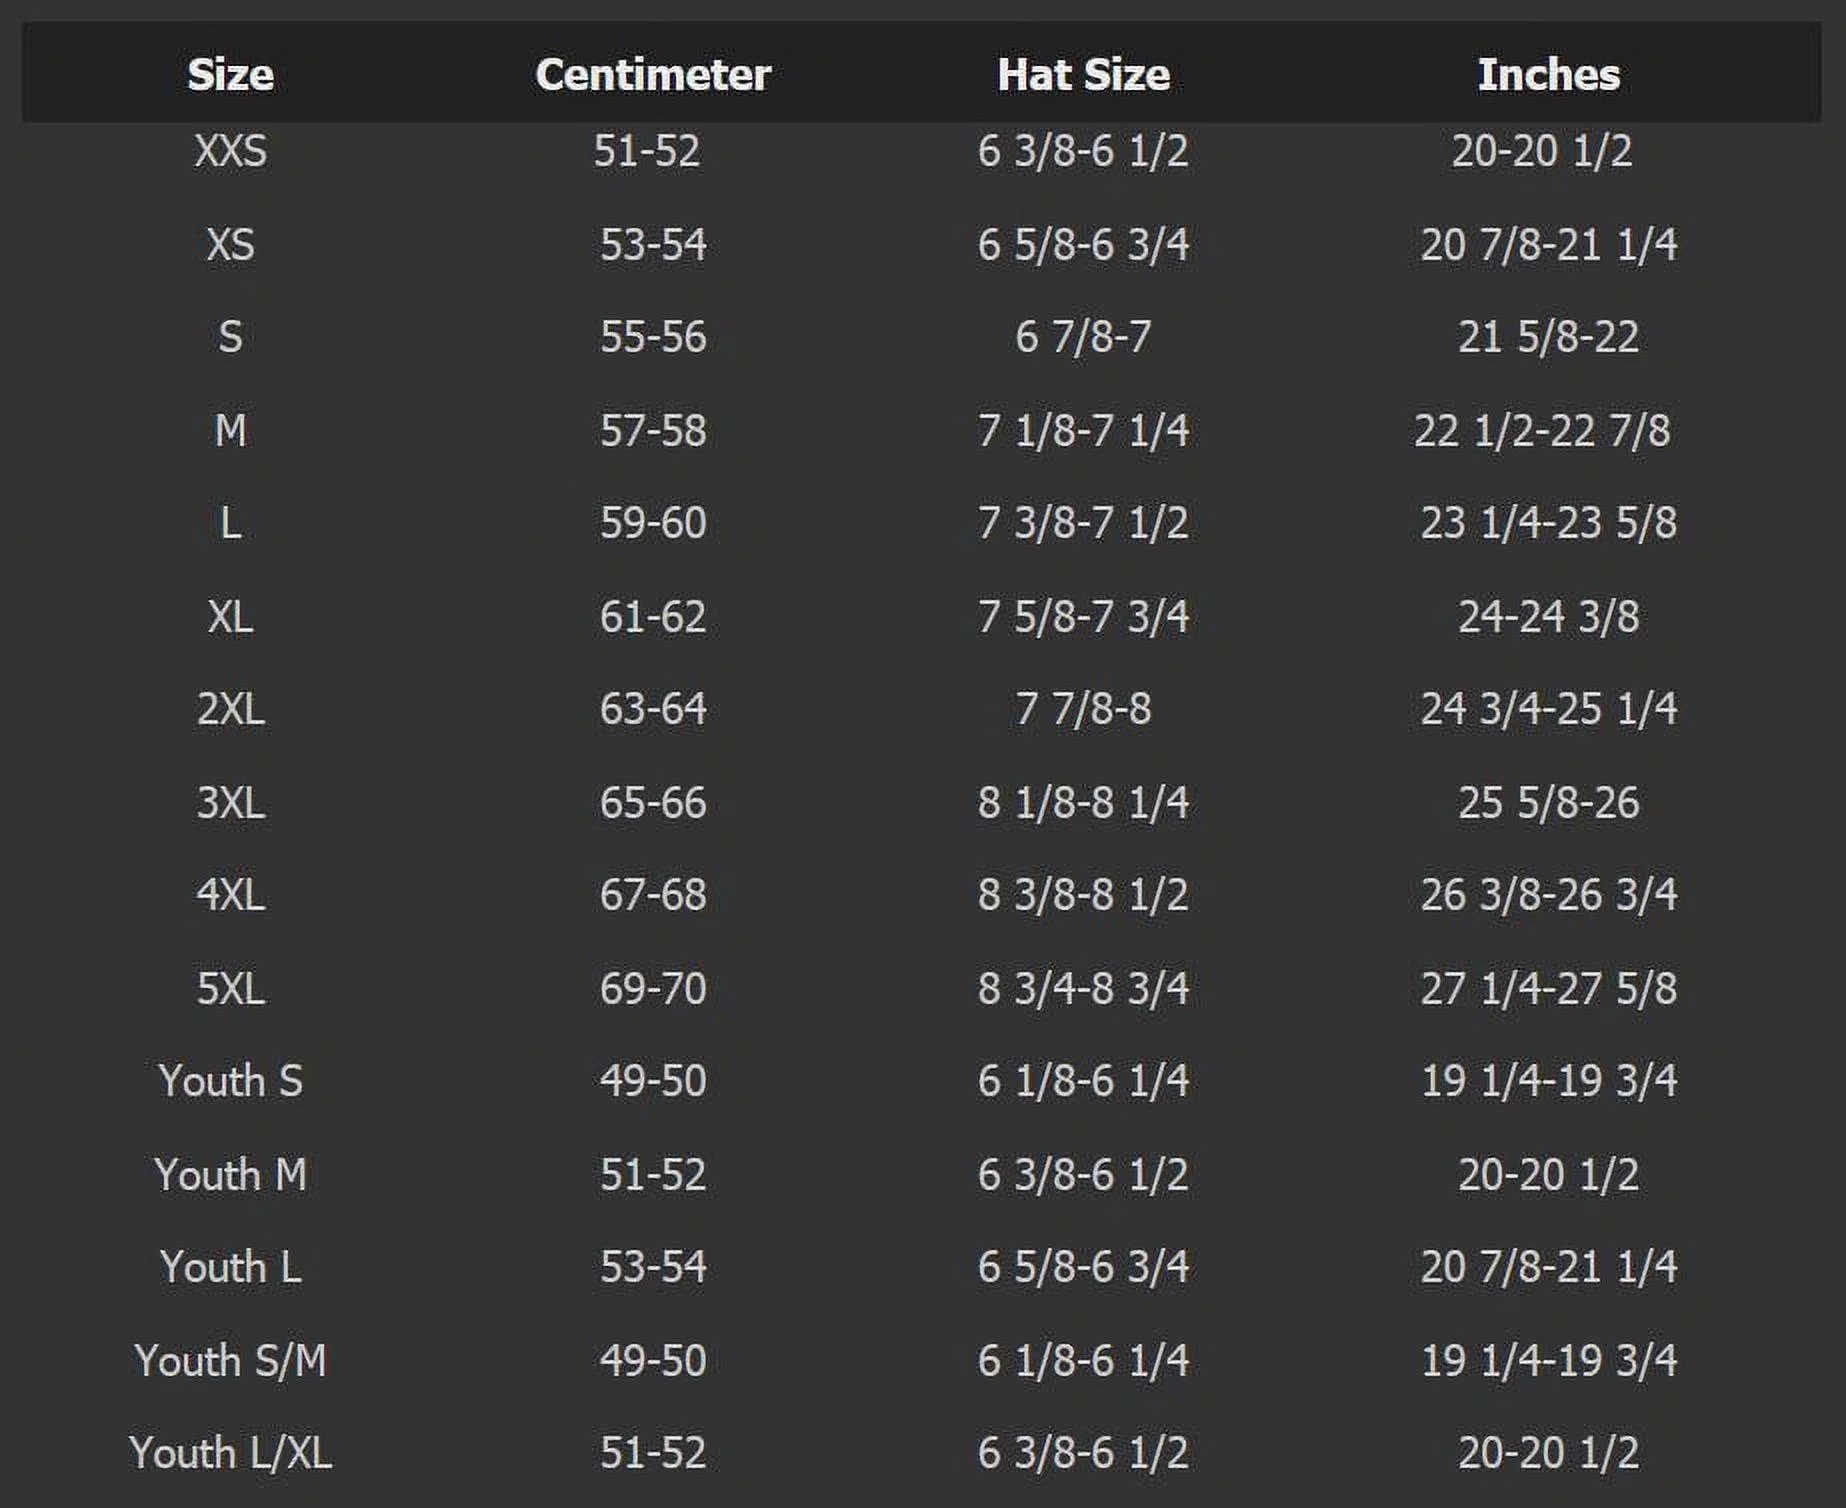The width and height of the screenshot is (1846, 1508).
Task: Select the XXS size label
Action: (230, 152)
